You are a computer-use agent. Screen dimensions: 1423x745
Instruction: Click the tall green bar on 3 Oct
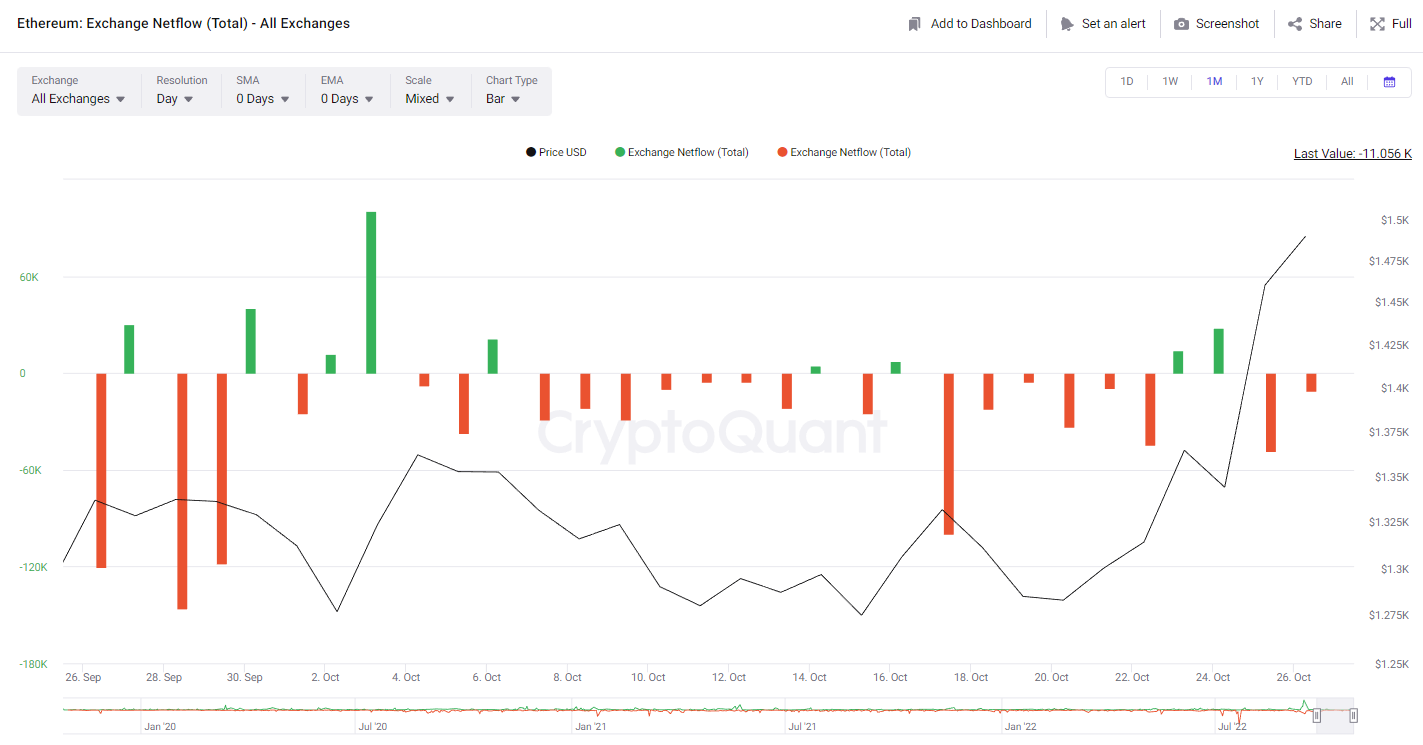click(371, 293)
